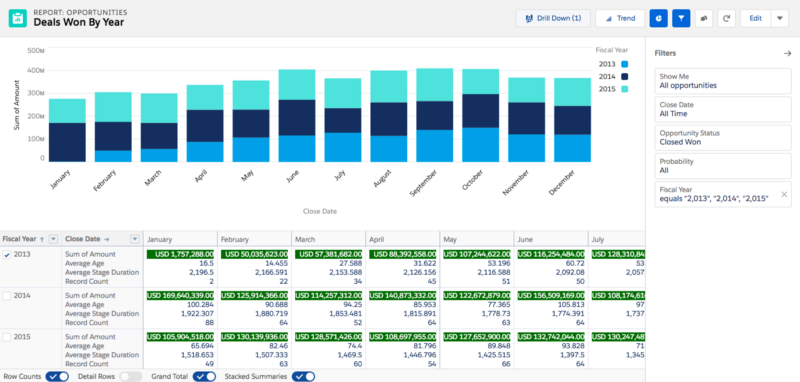Remove the Fiscal Year filter with X
Image resolution: width=800 pixels, height=382 pixels.
(784, 194)
